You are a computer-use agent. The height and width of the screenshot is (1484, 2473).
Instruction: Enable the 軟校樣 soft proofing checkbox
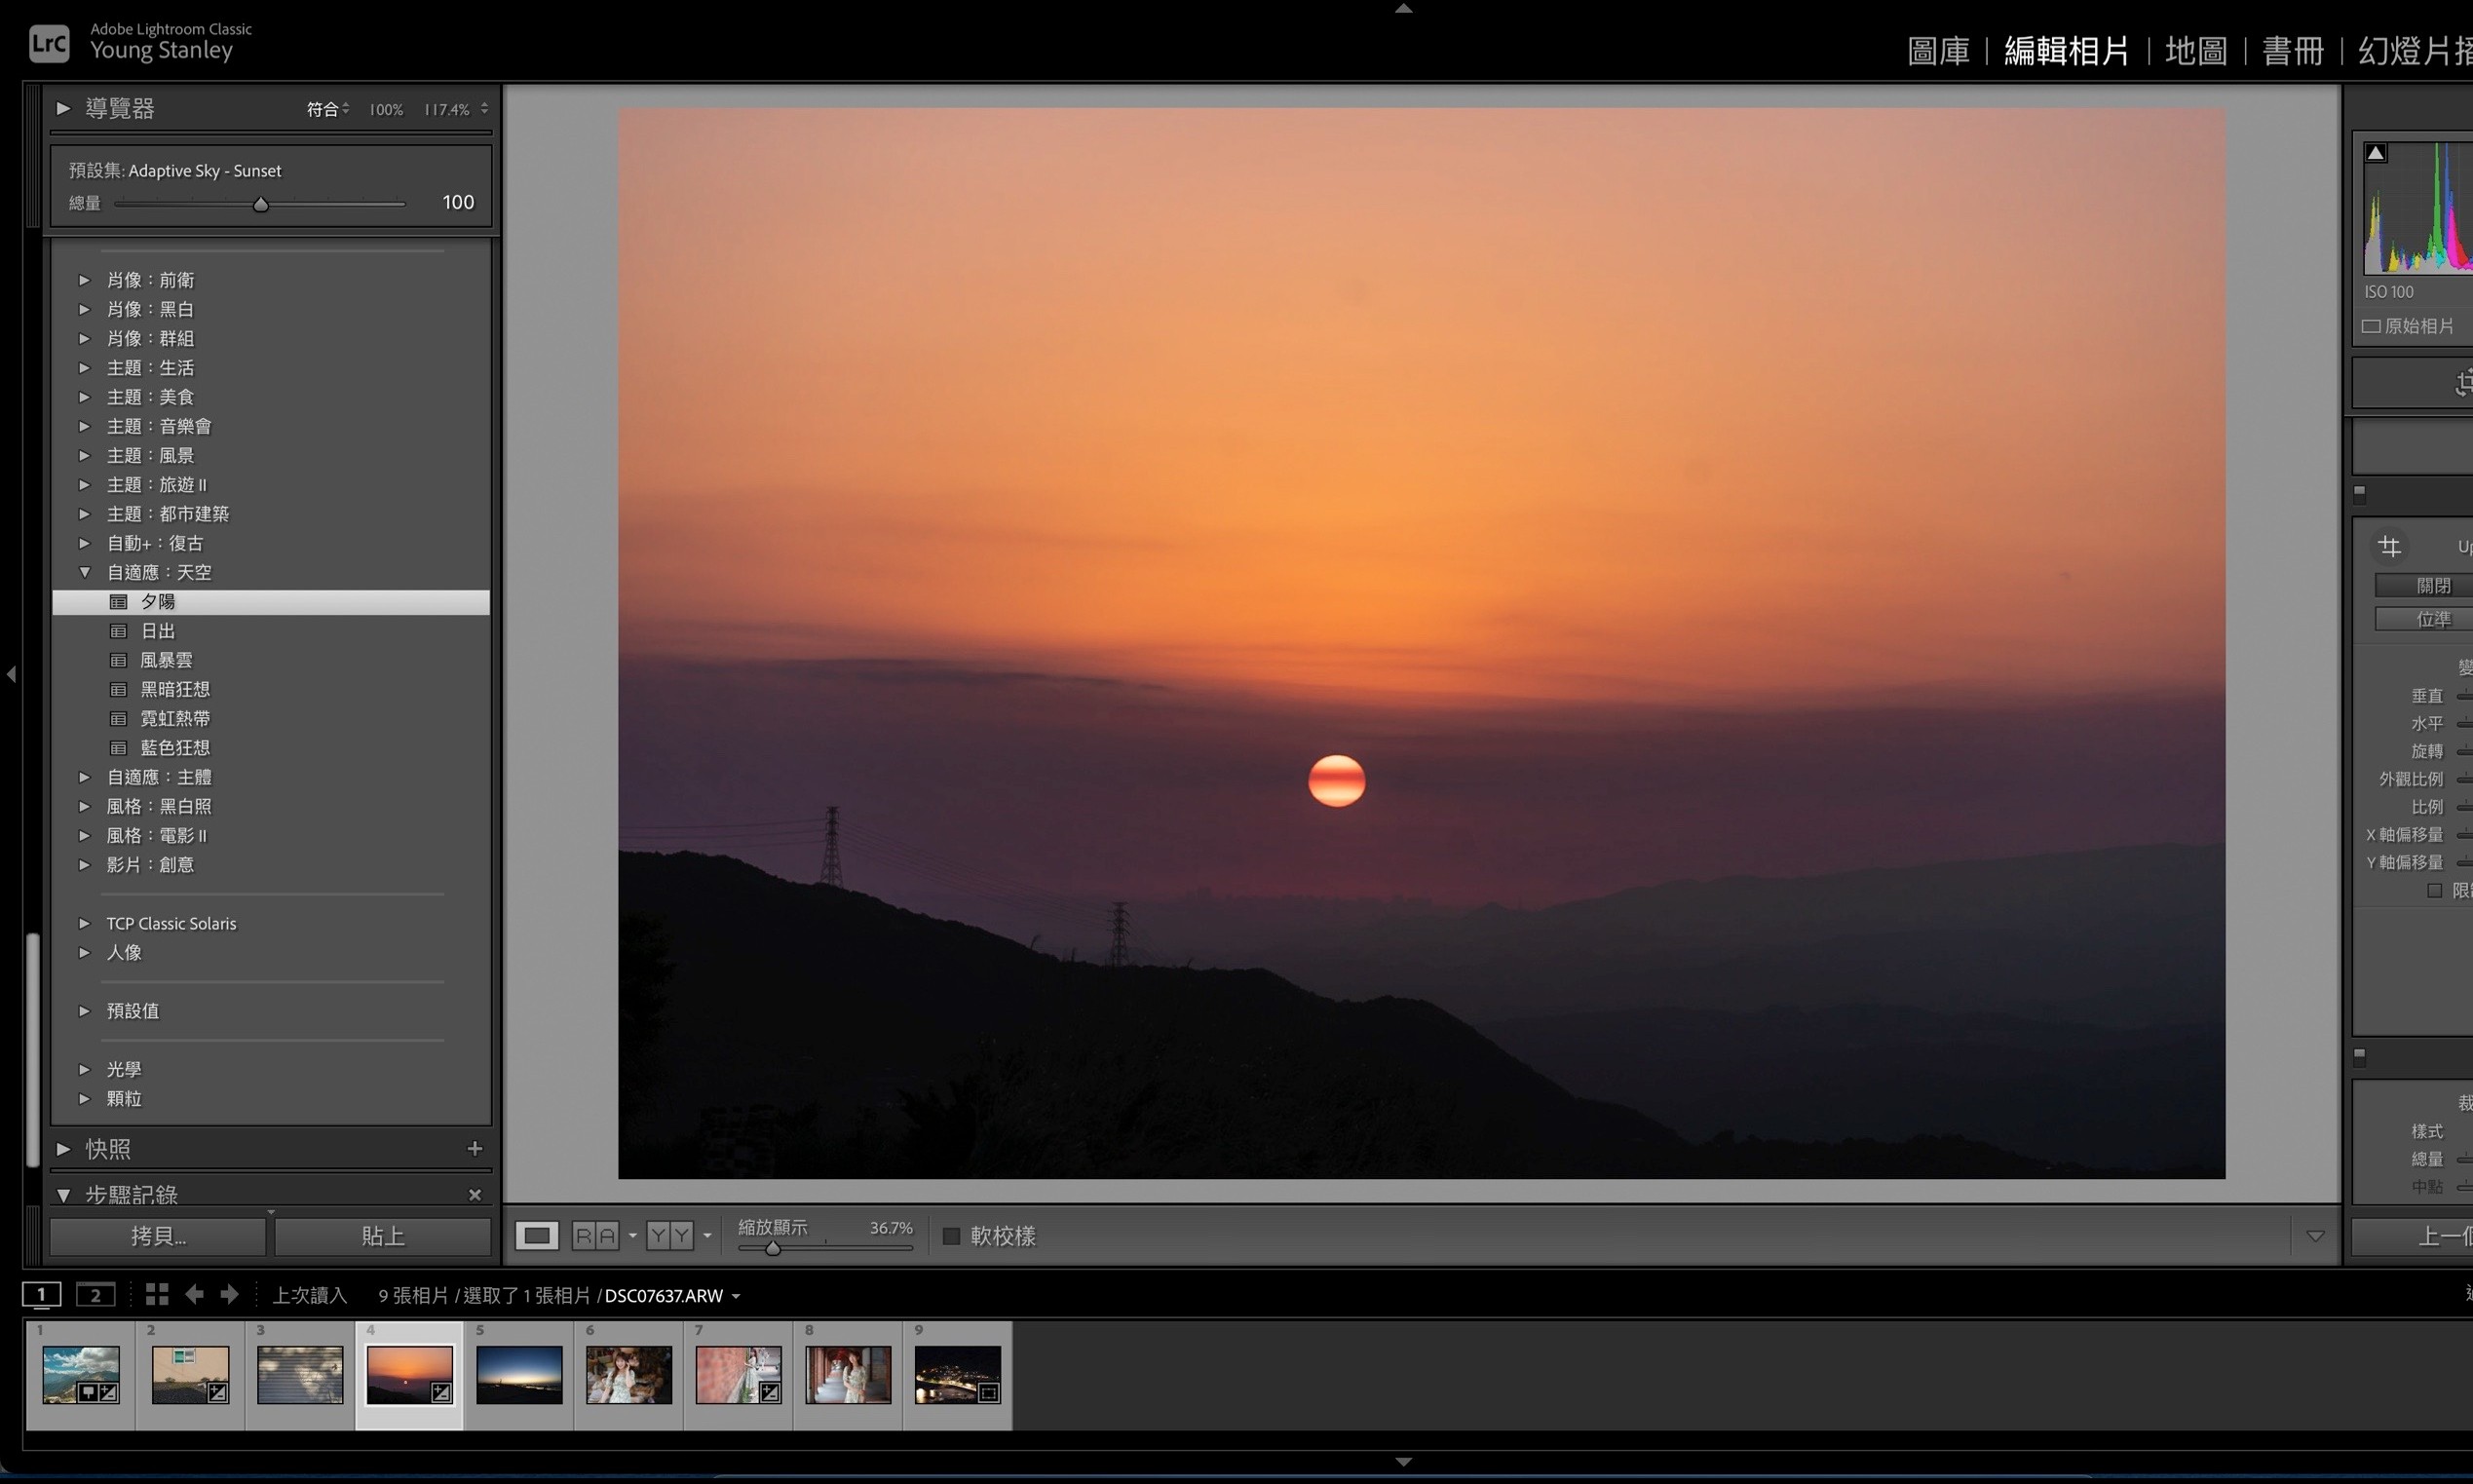tap(951, 1237)
